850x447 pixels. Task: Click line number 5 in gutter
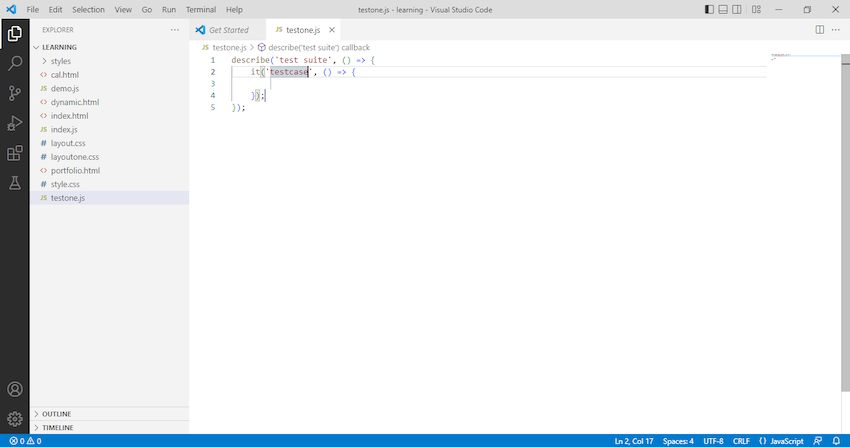[212, 107]
